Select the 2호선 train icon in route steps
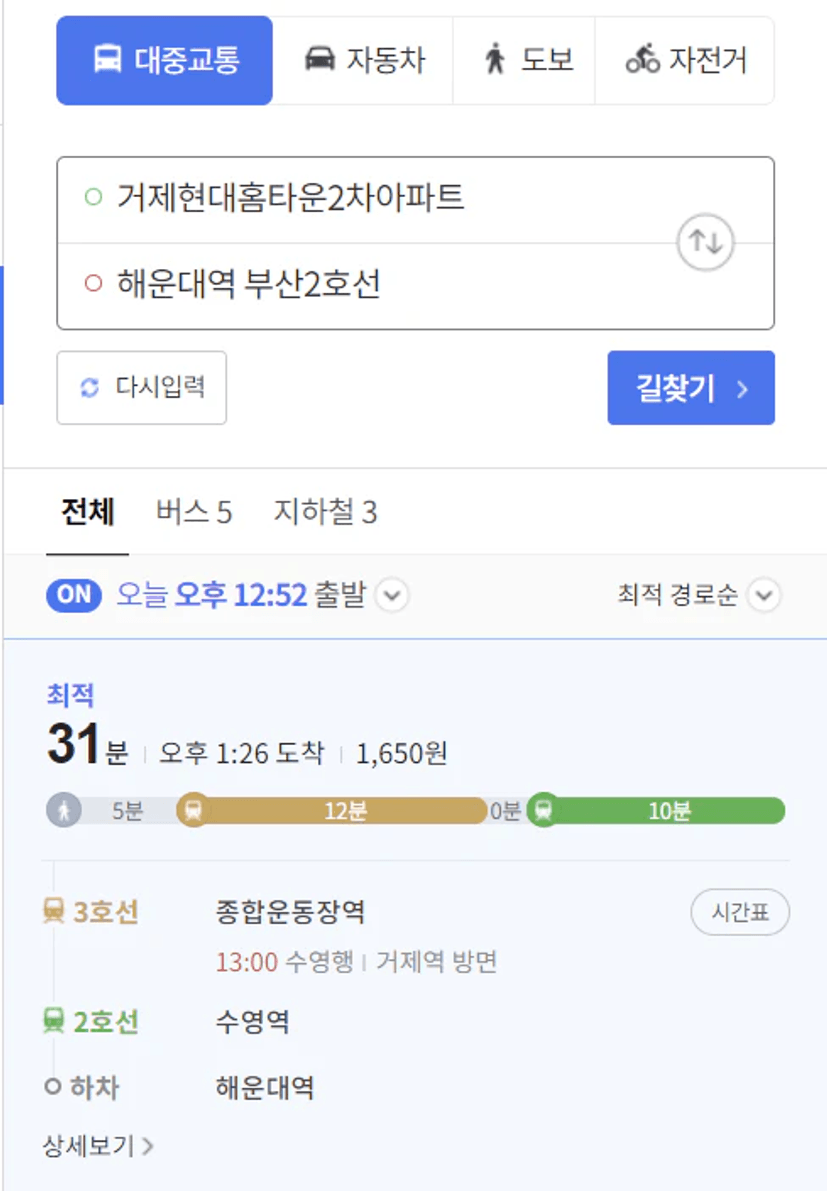This screenshot has height=1191, width=827. [53, 1020]
